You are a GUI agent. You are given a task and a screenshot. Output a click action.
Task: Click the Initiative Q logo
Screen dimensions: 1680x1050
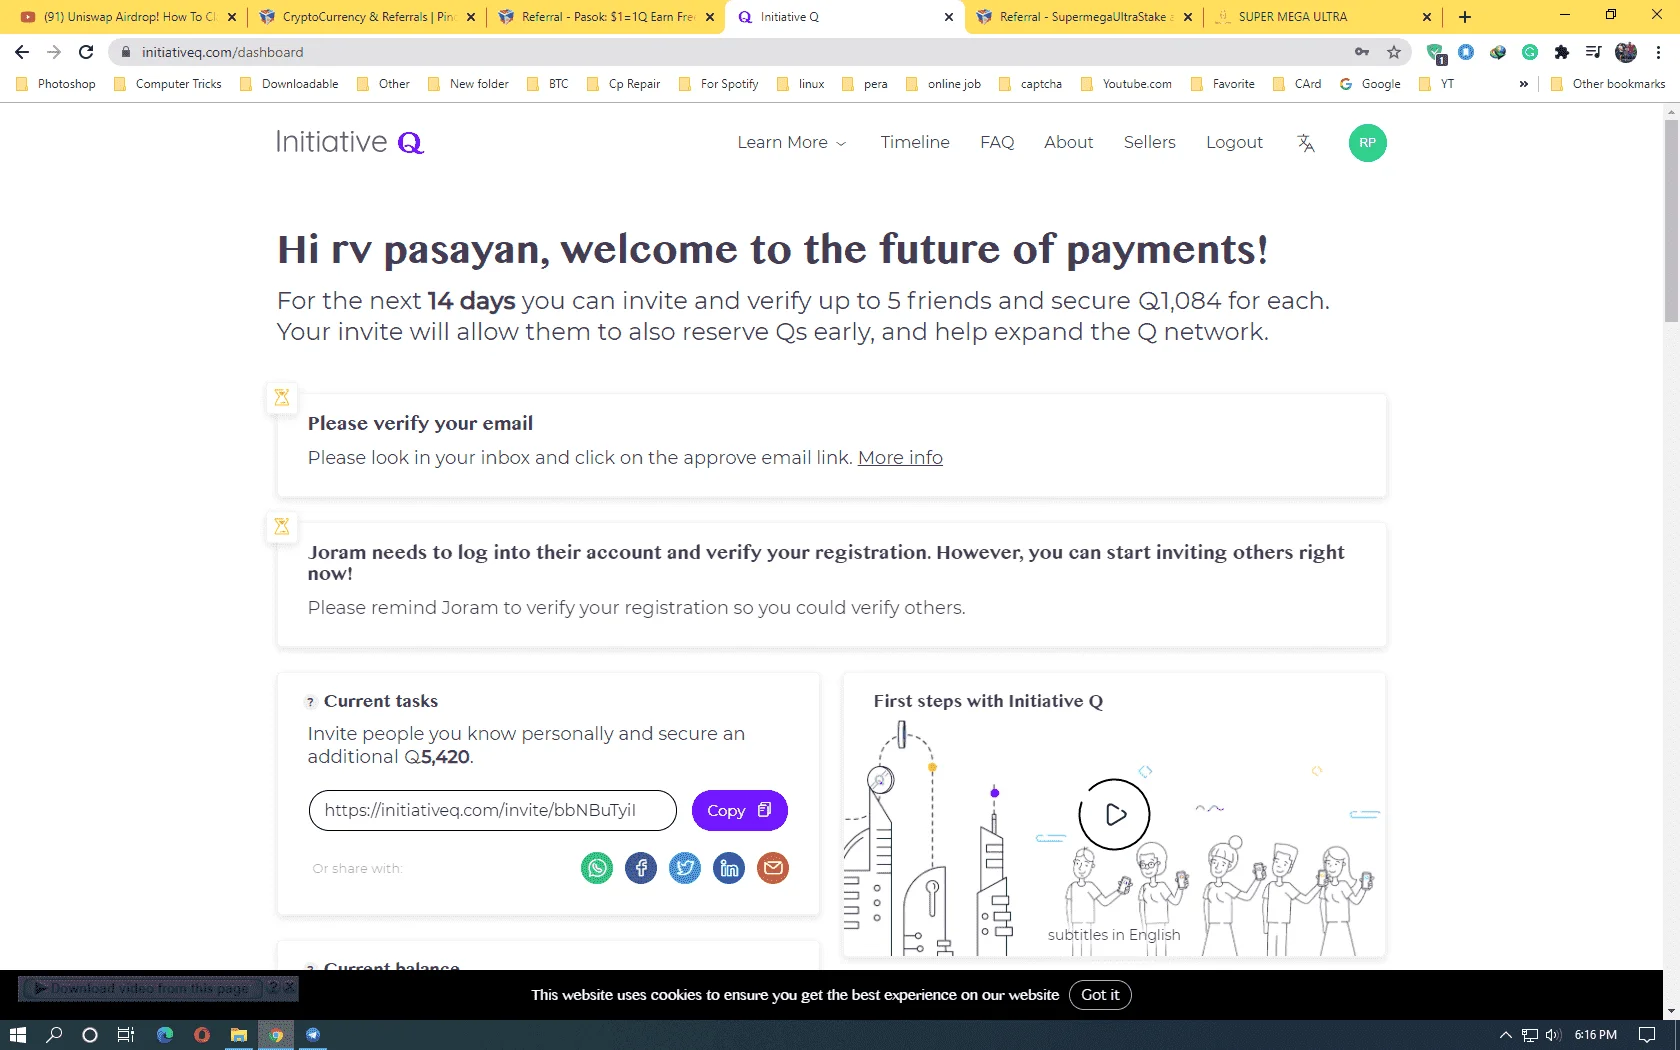[350, 142]
